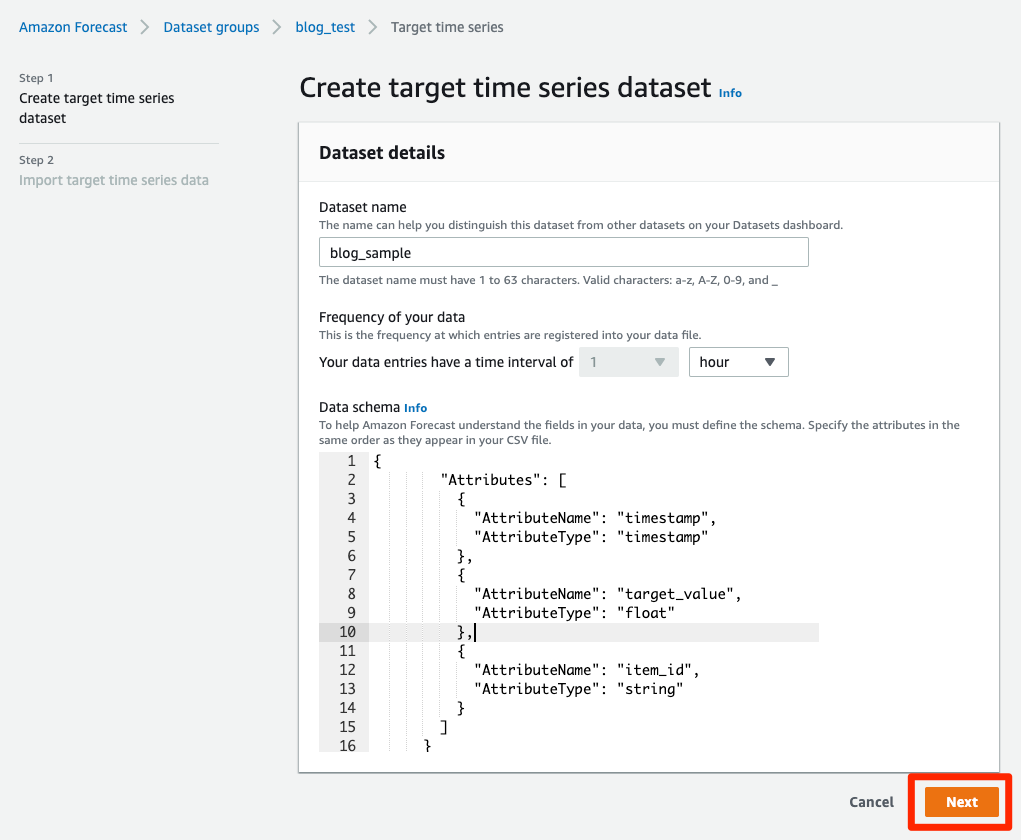Click the Next button
Screen dimensions: 1021x840
(x=961, y=802)
